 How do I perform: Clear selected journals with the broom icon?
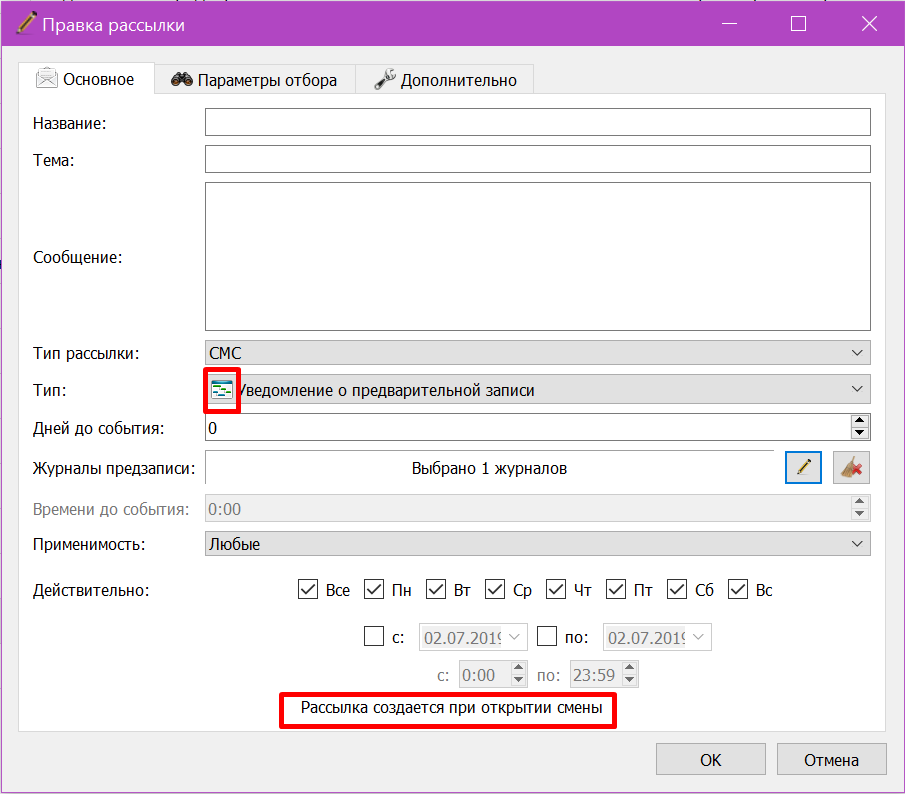point(851,467)
